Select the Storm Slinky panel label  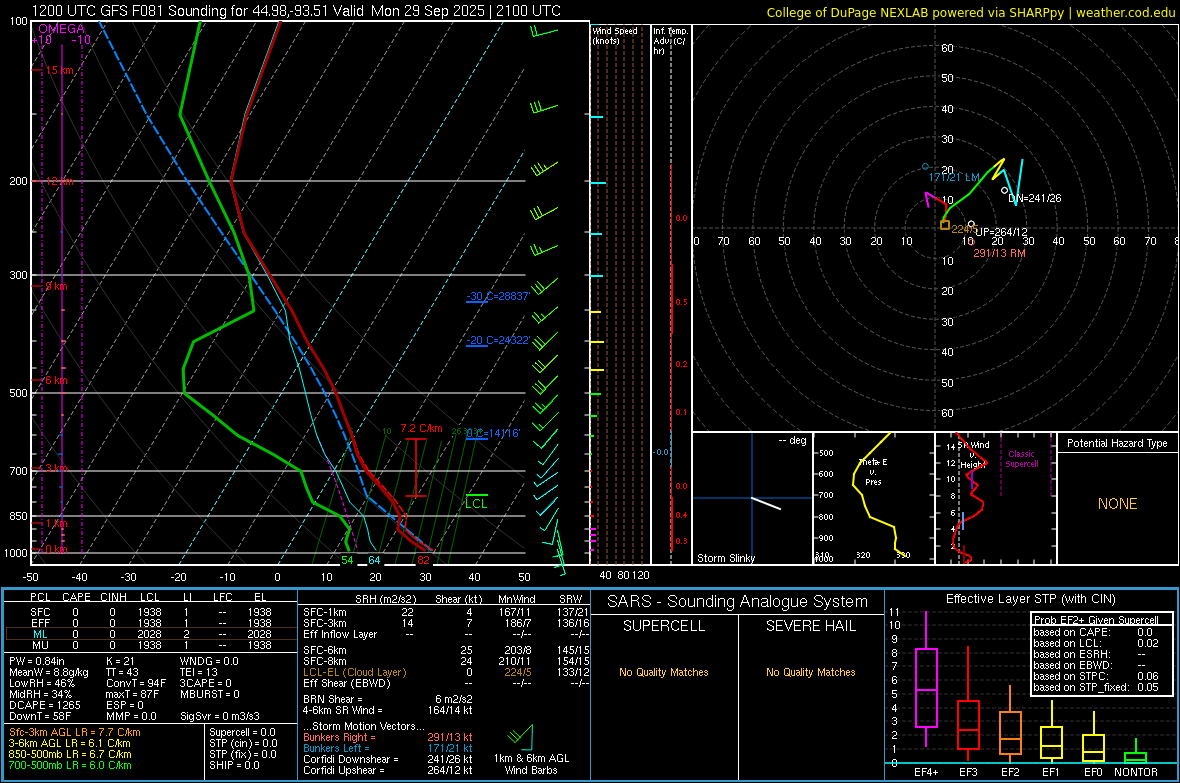coord(725,558)
